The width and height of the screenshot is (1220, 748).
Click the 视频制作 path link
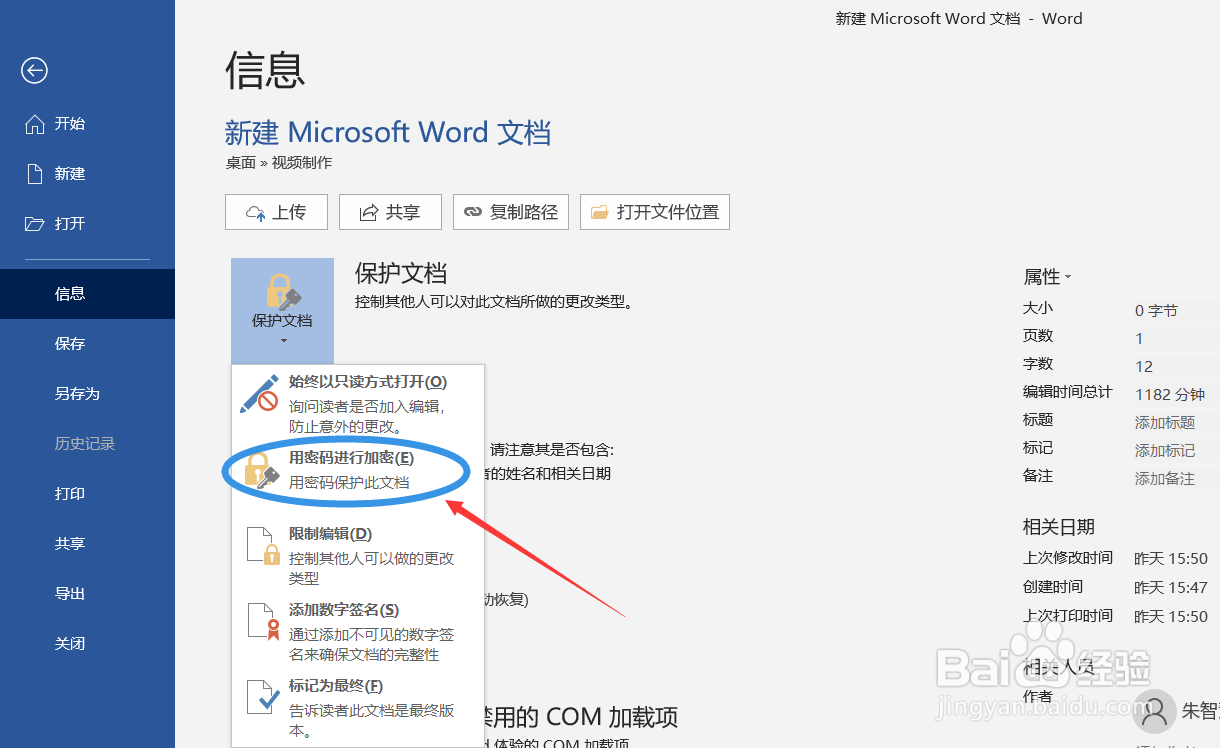click(302, 163)
